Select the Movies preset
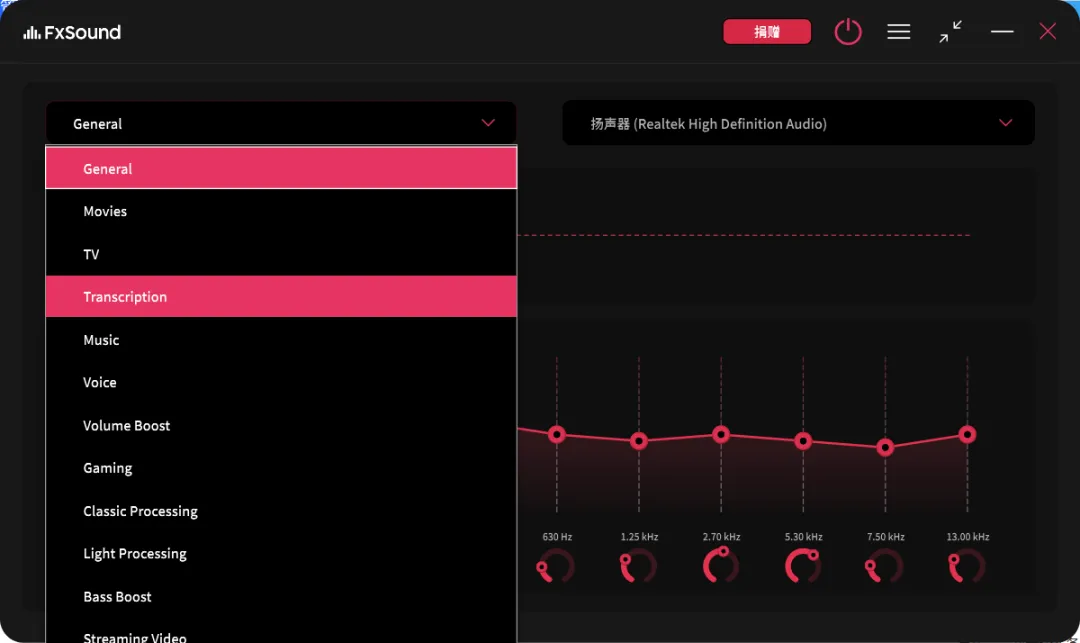The image size is (1080, 643). click(x=281, y=211)
